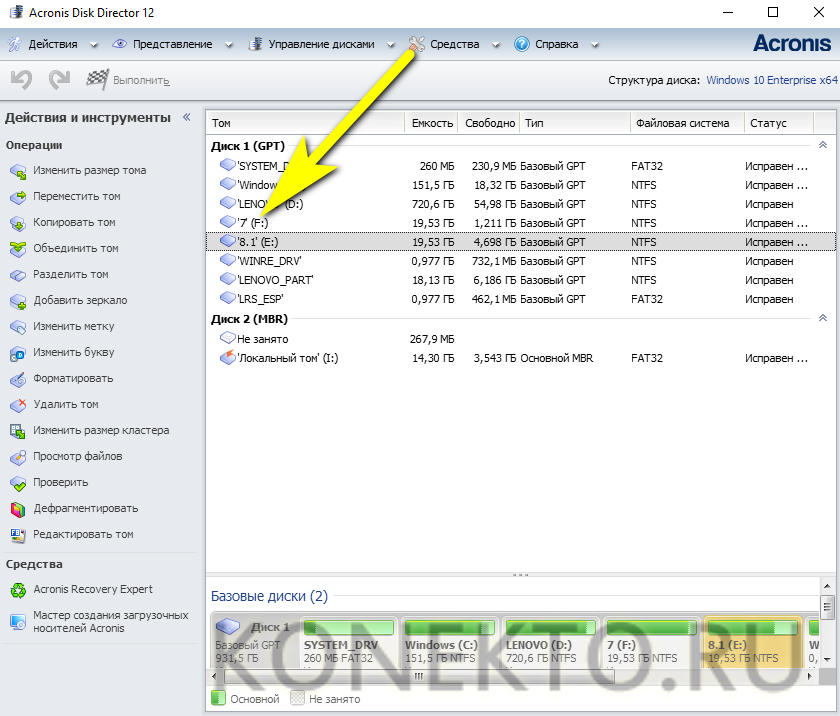This screenshot has height=716, width=840.
Task: Click the Разделить том icon
Action: coord(18,275)
